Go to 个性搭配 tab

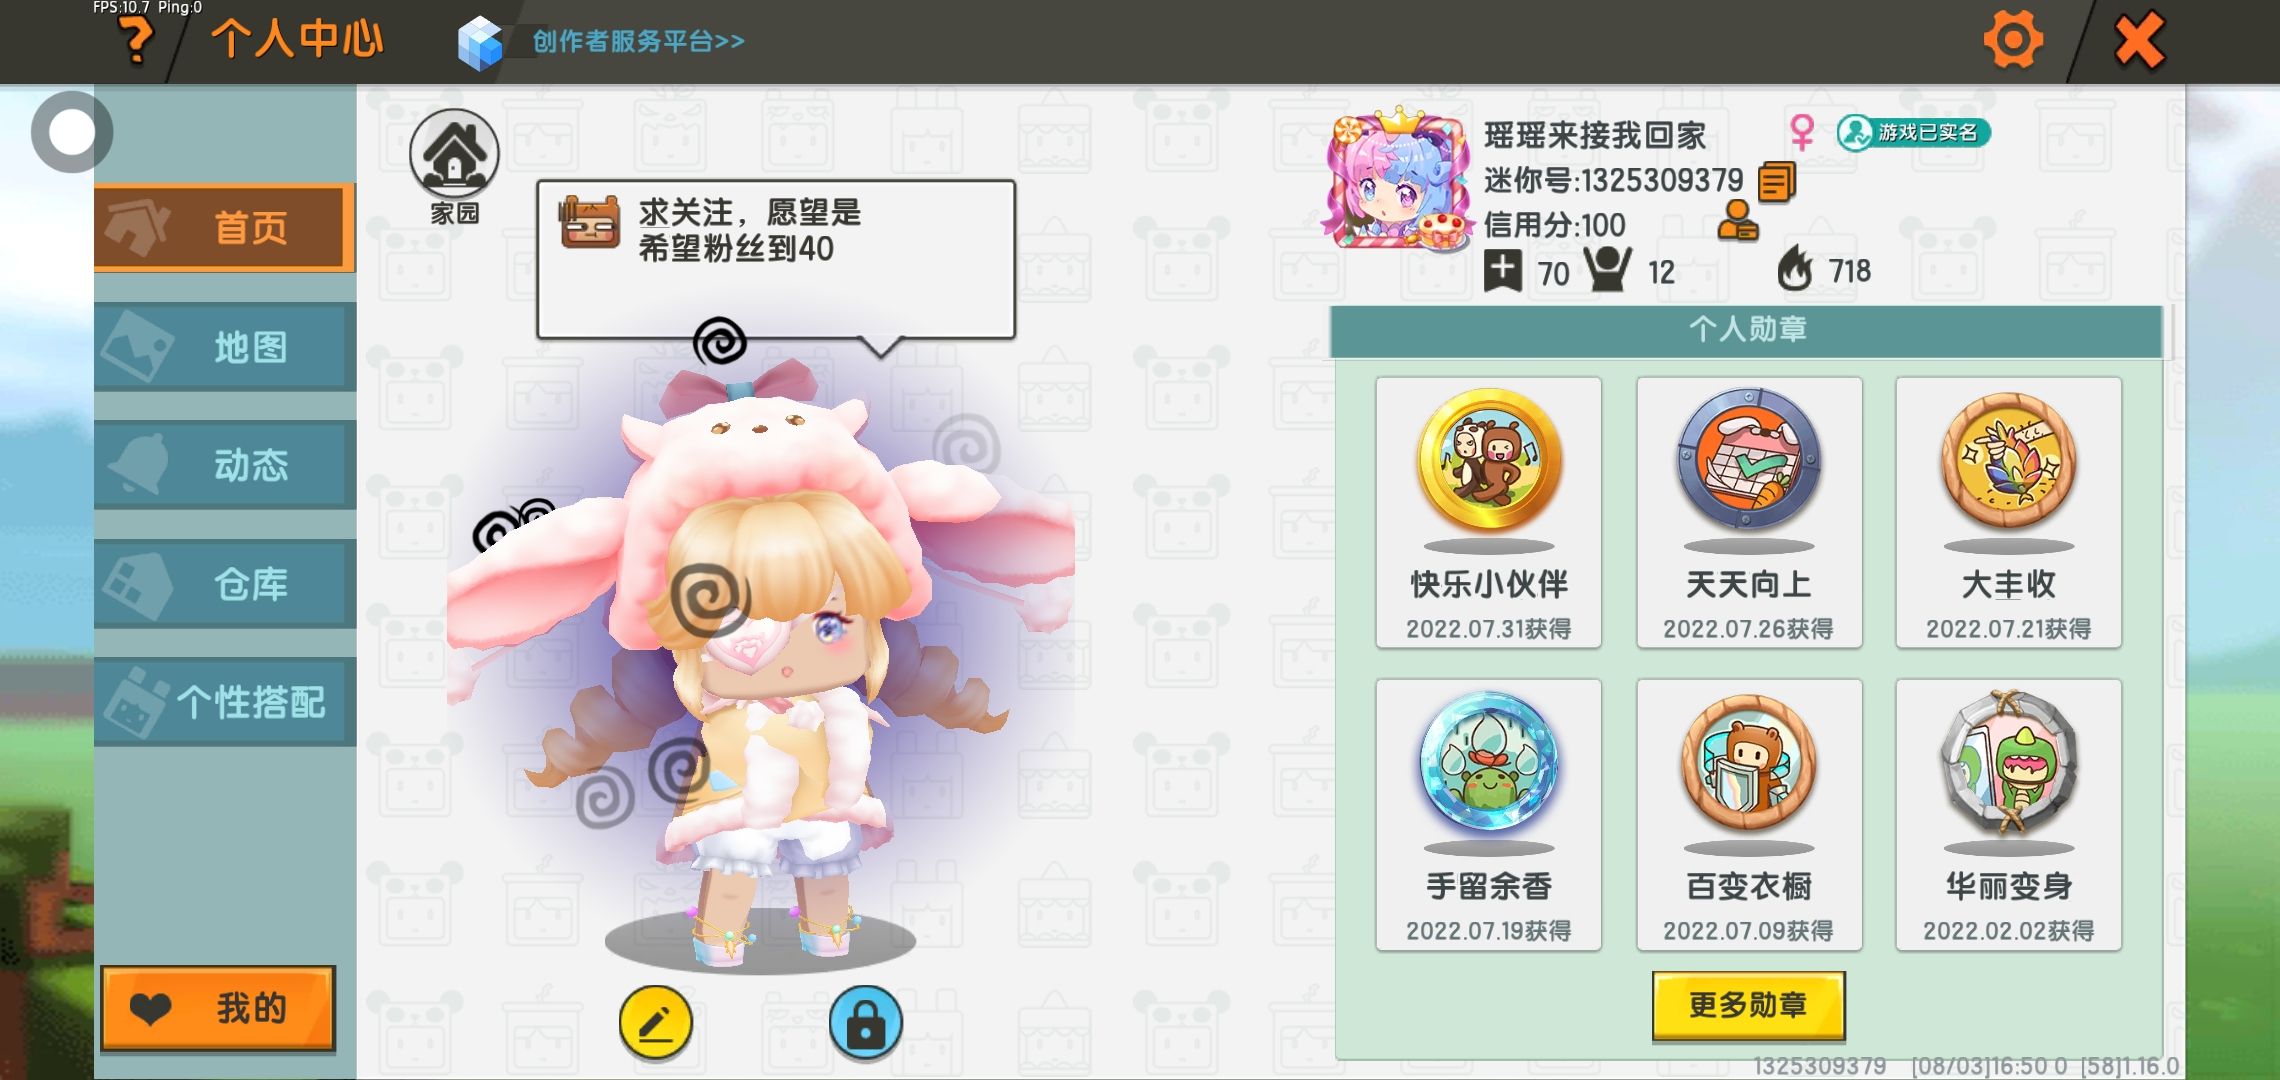point(224,702)
